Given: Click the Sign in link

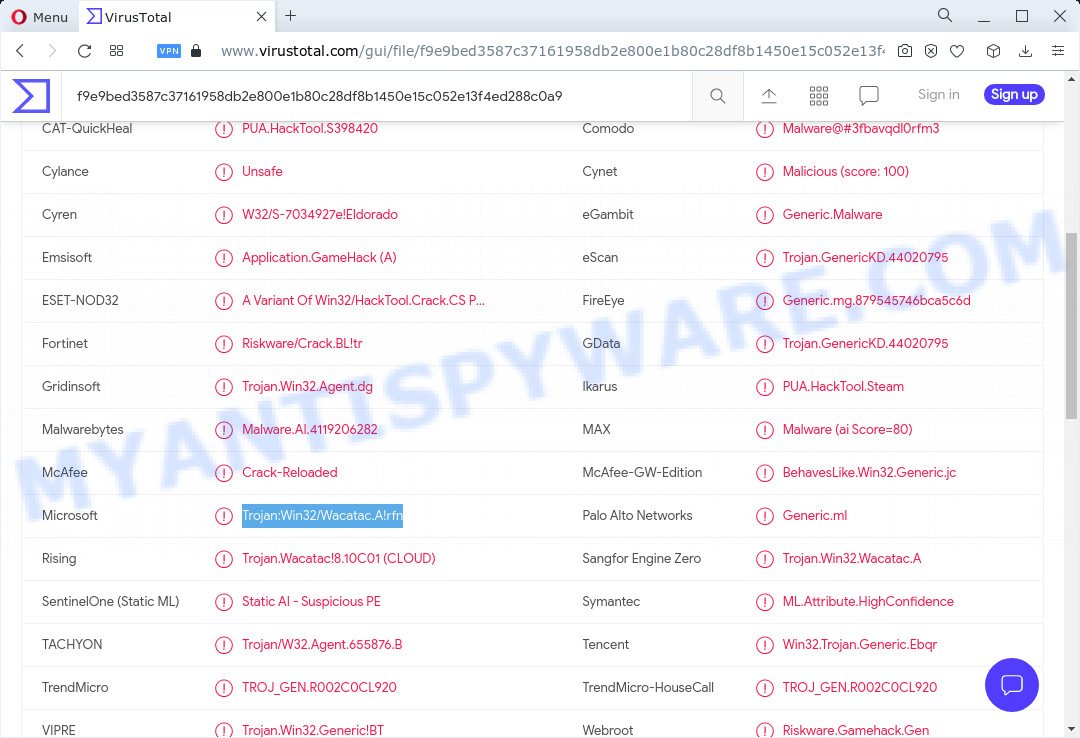Looking at the screenshot, I should point(938,94).
